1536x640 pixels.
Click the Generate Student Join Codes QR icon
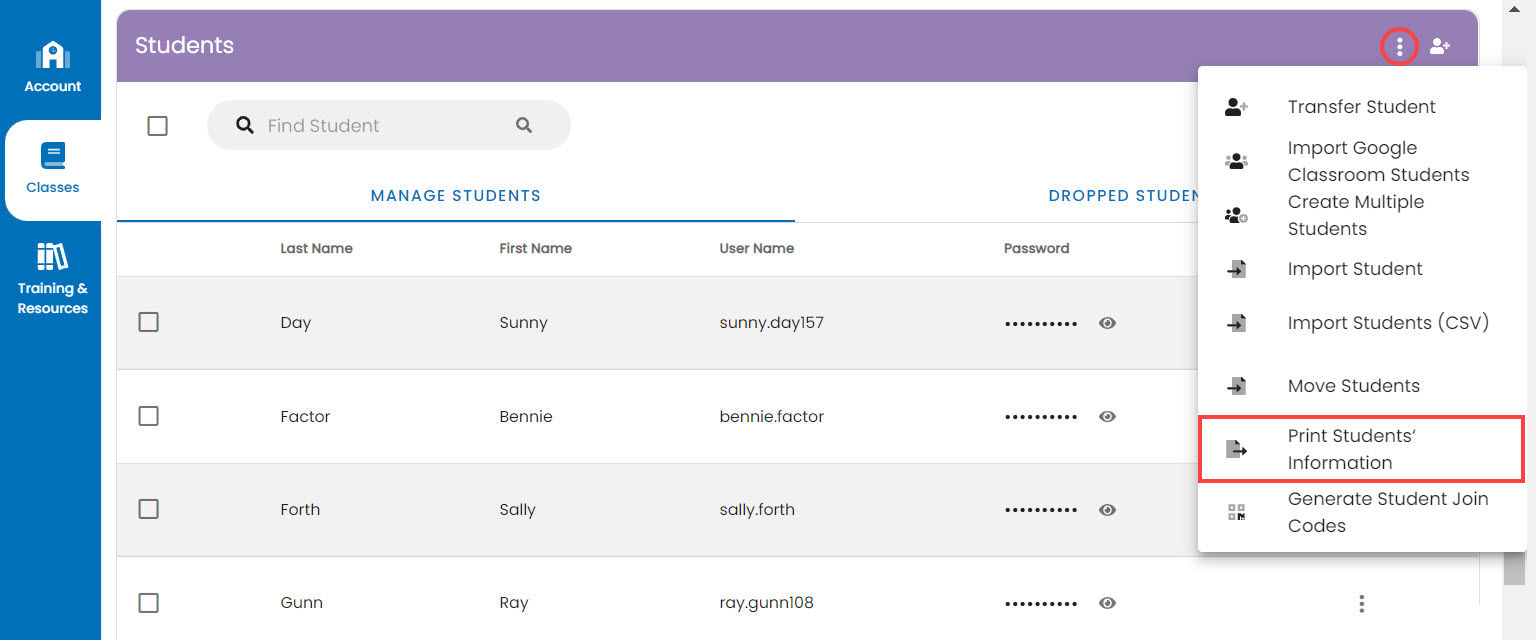tap(1237, 511)
